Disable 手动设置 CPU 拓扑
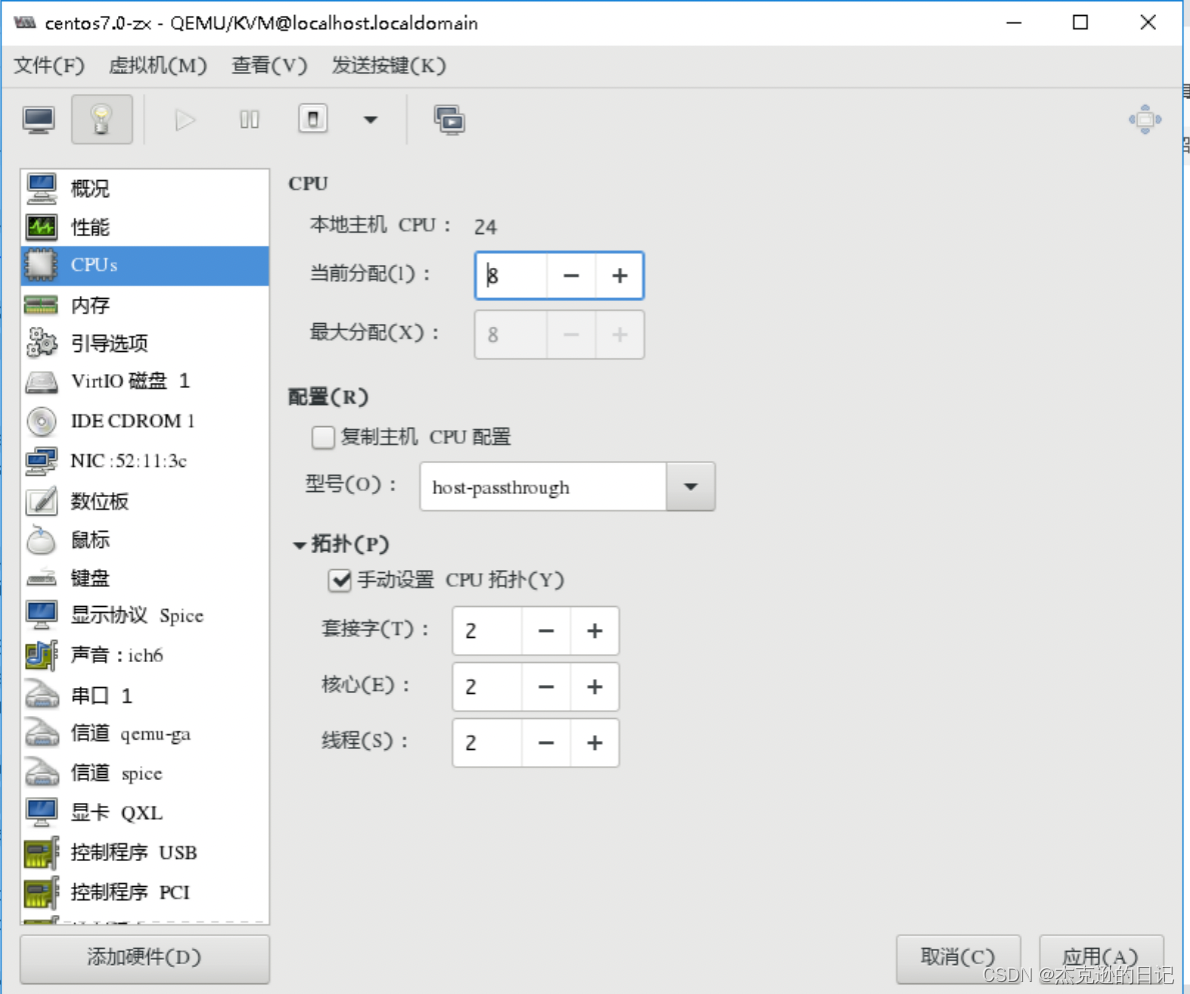Viewport: 1190px width, 994px height. click(x=339, y=580)
